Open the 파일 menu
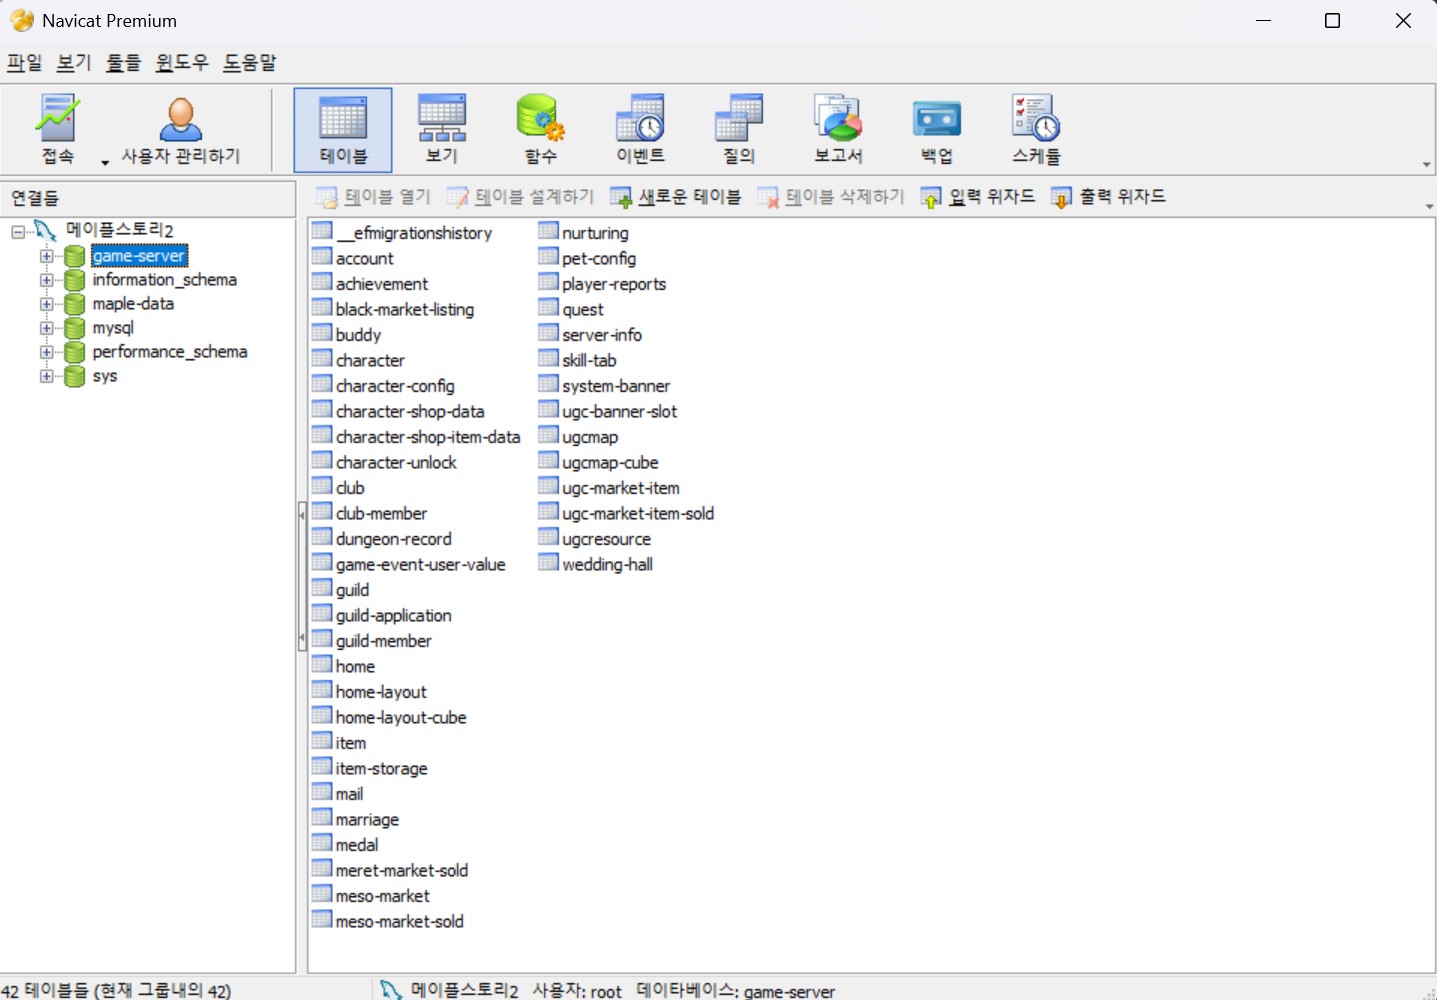Screen dimensions: 1437x1000 pos(24,62)
